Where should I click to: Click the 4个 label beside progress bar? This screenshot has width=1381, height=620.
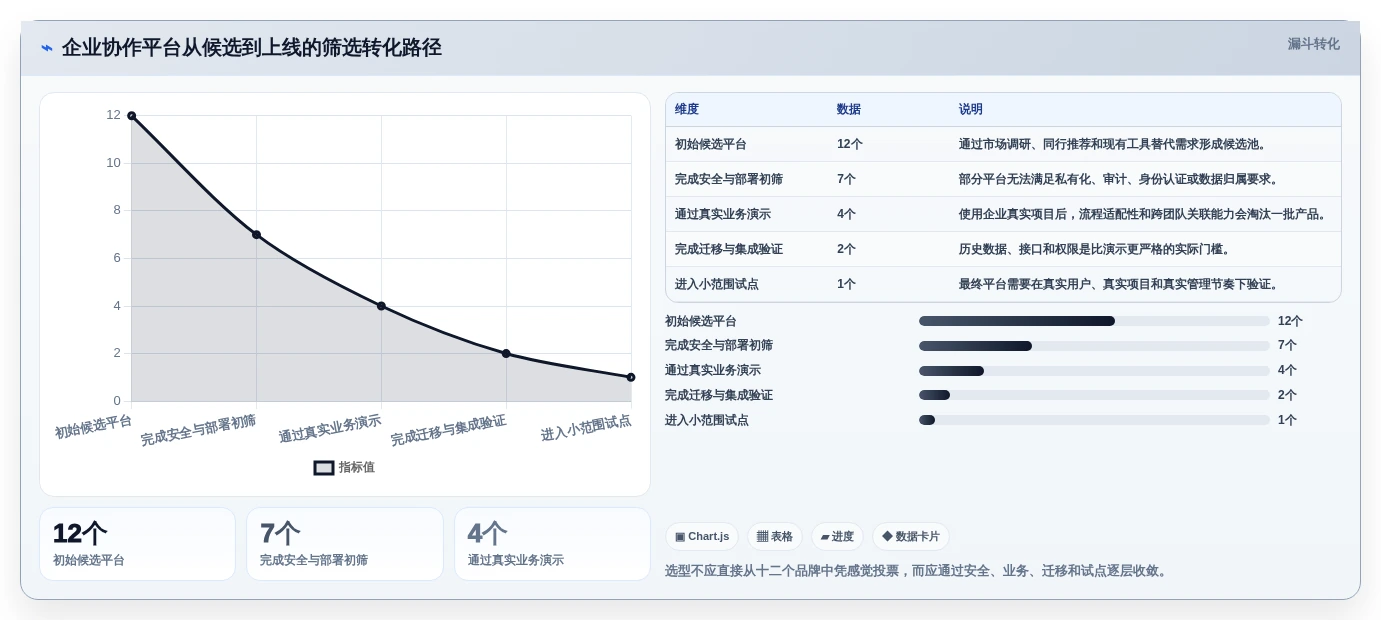click(1288, 371)
